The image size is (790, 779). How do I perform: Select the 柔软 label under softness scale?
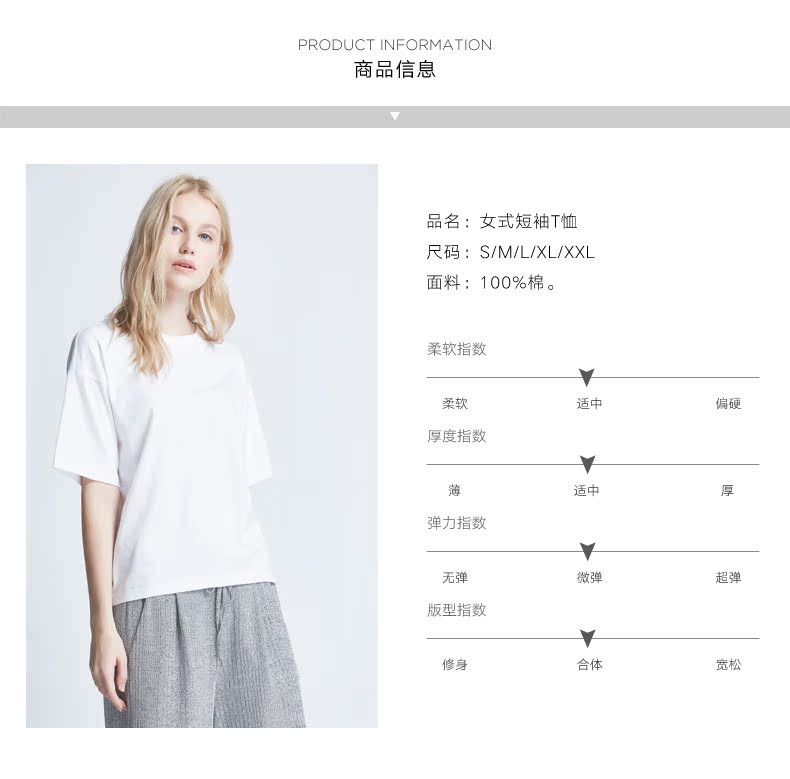(x=454, y=404)
